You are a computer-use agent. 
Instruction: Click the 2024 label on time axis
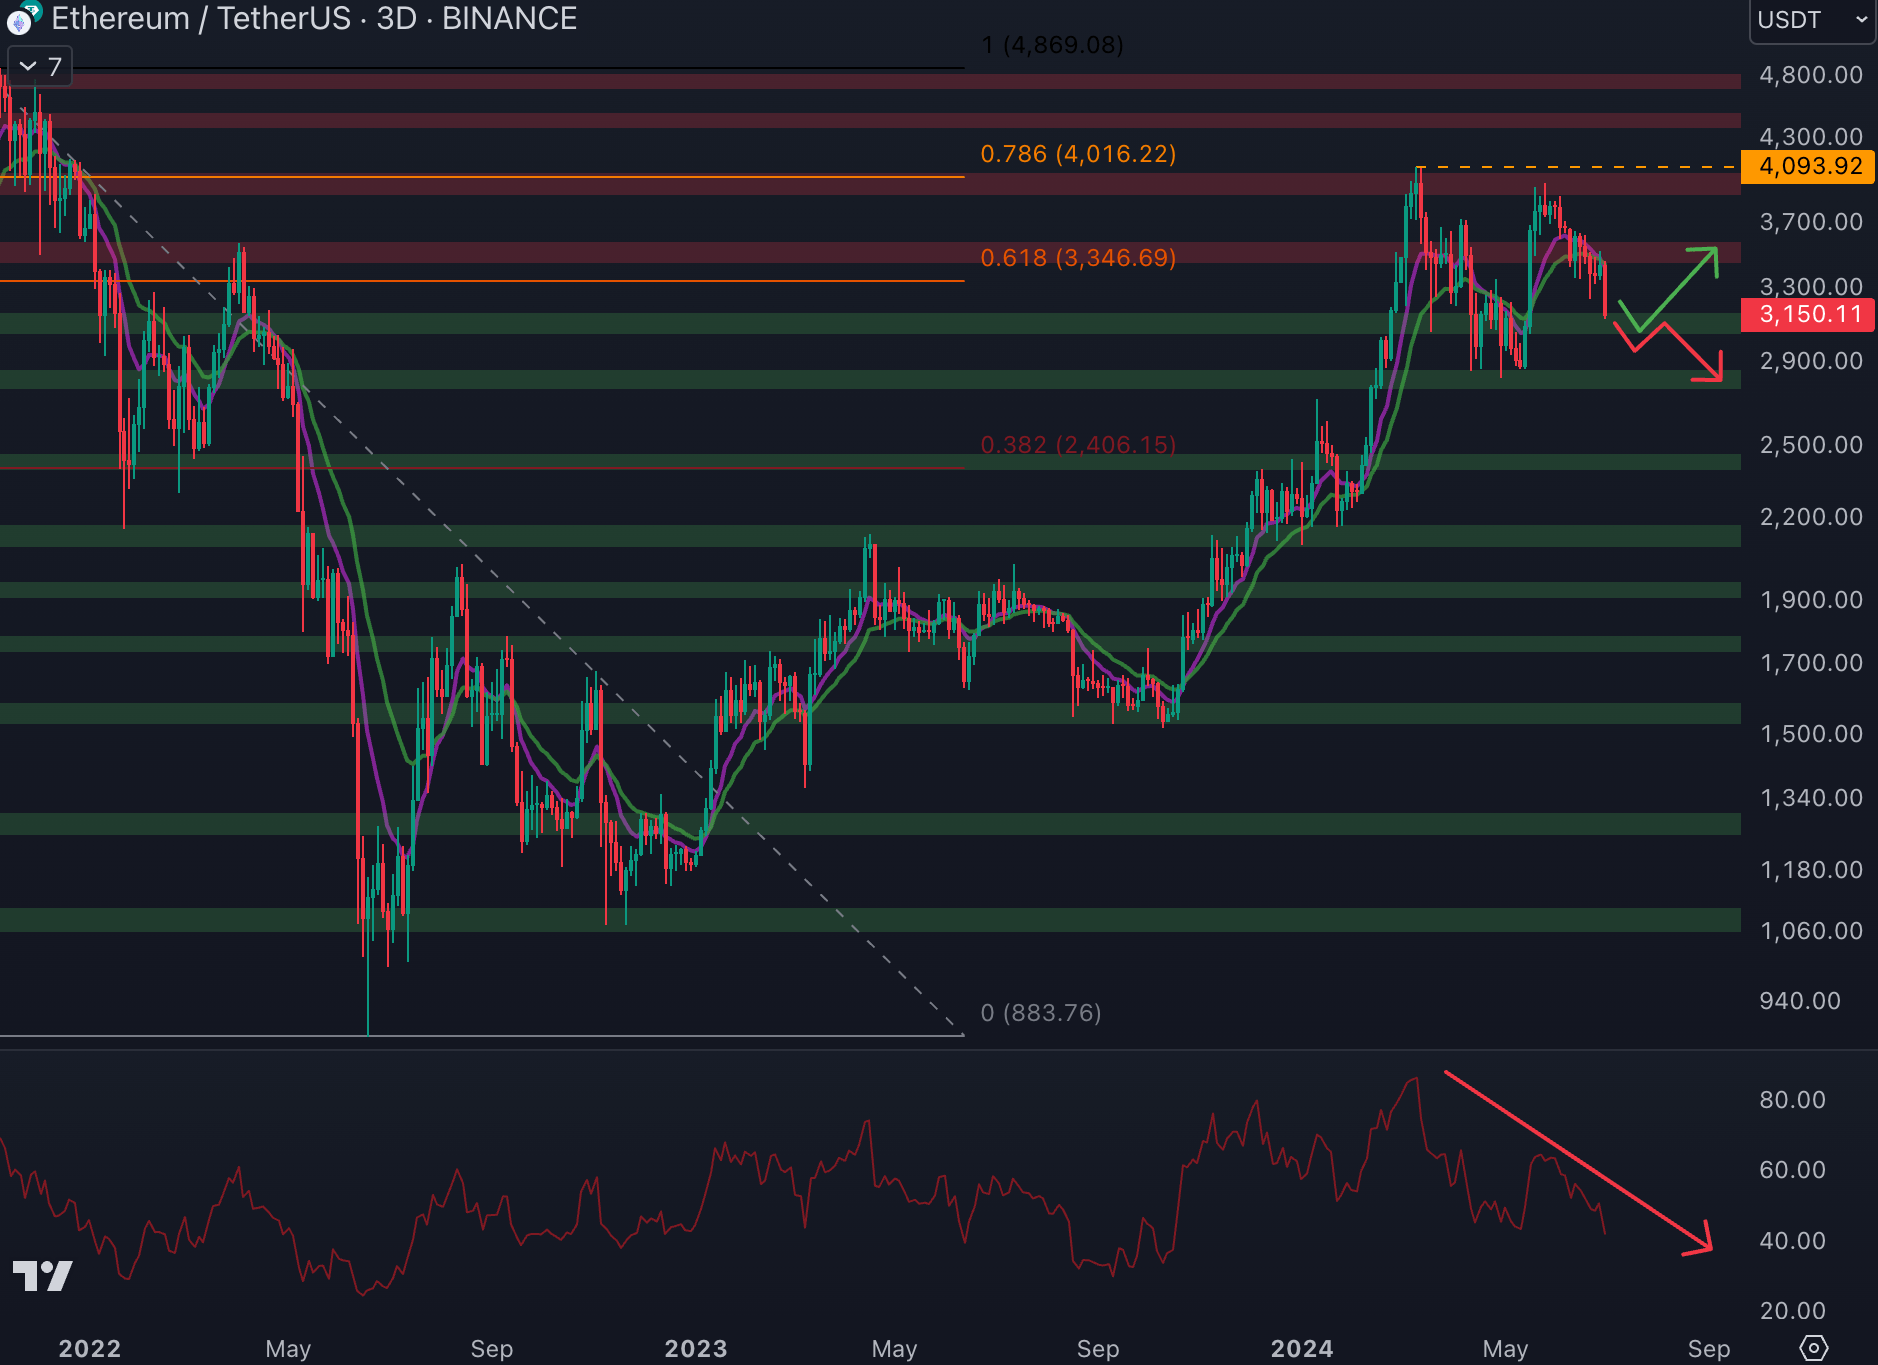pyautogui.click(x=1301, y=1349)
